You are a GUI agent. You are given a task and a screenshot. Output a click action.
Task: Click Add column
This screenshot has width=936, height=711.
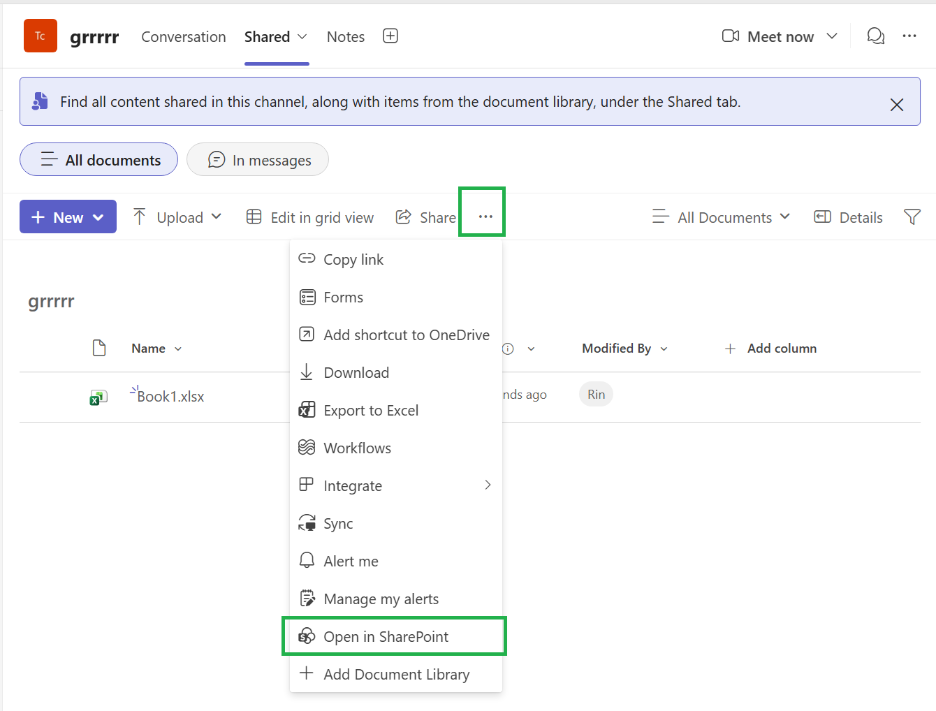(770, 349)
